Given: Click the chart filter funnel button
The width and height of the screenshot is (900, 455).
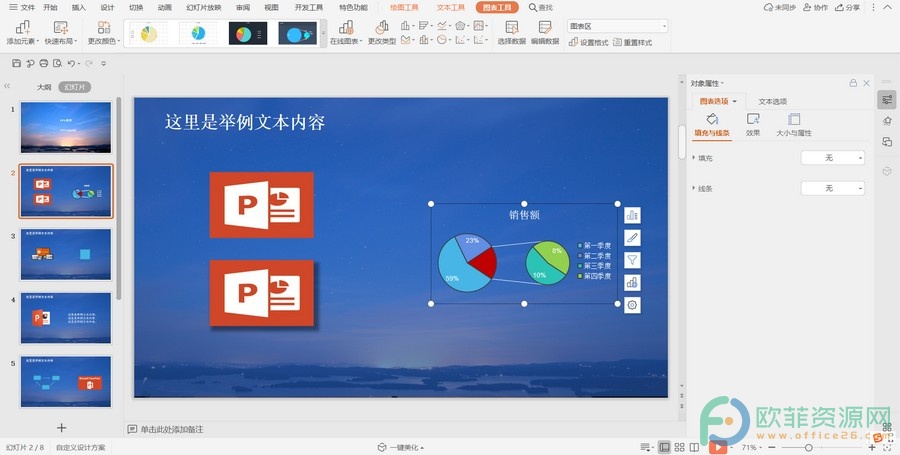Looking at the screenshot, I should coord(632,260).
